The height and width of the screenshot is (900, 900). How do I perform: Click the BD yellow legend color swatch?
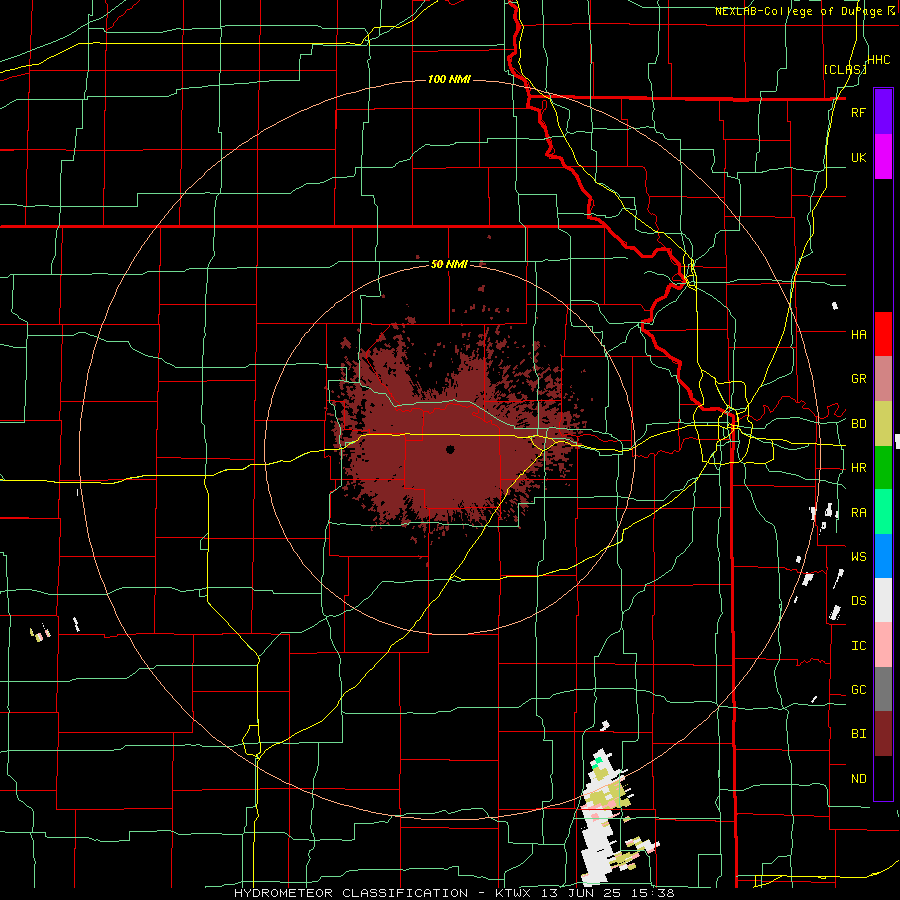coord(883,424)
